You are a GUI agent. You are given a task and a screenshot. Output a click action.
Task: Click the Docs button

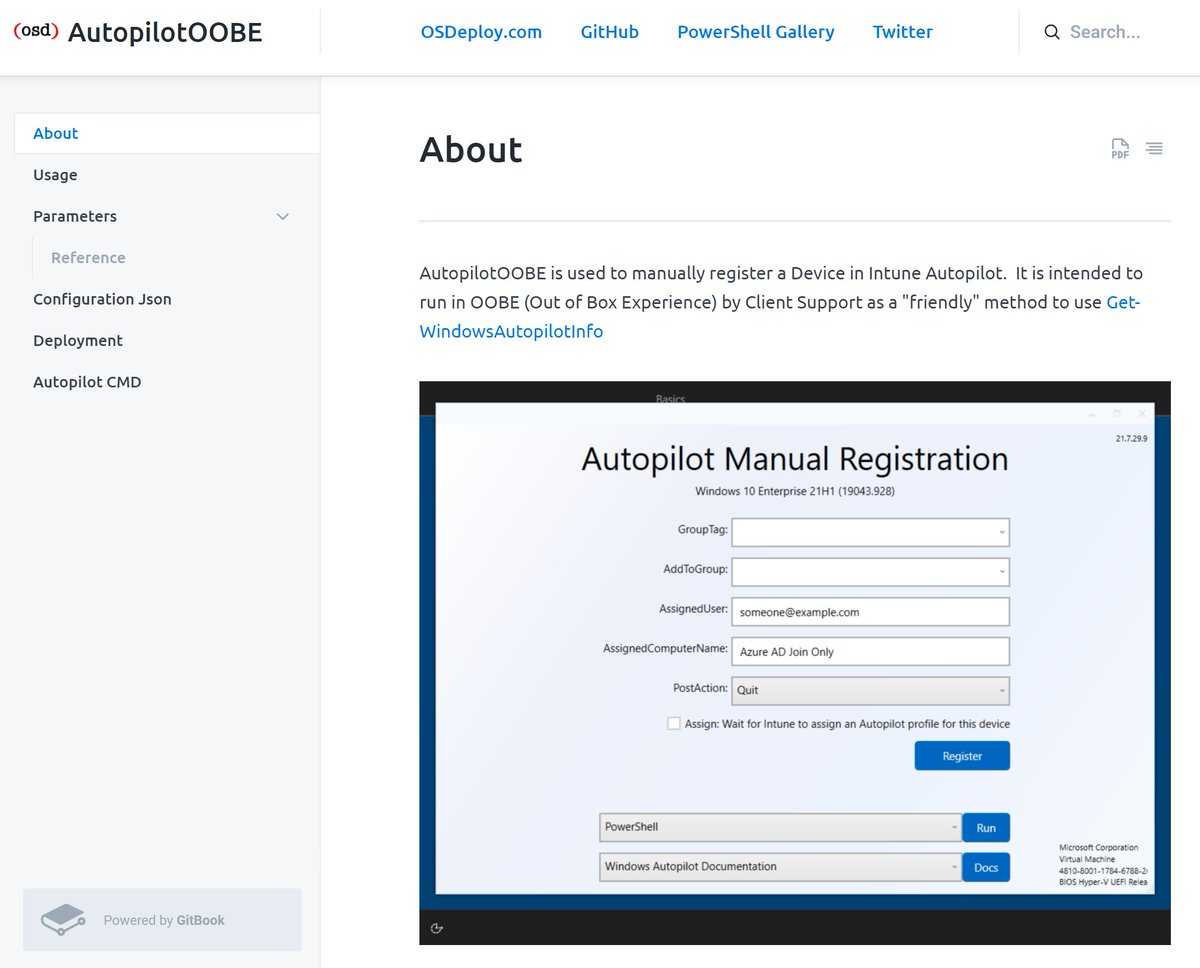pyautogui.click(x=986, y=867)
